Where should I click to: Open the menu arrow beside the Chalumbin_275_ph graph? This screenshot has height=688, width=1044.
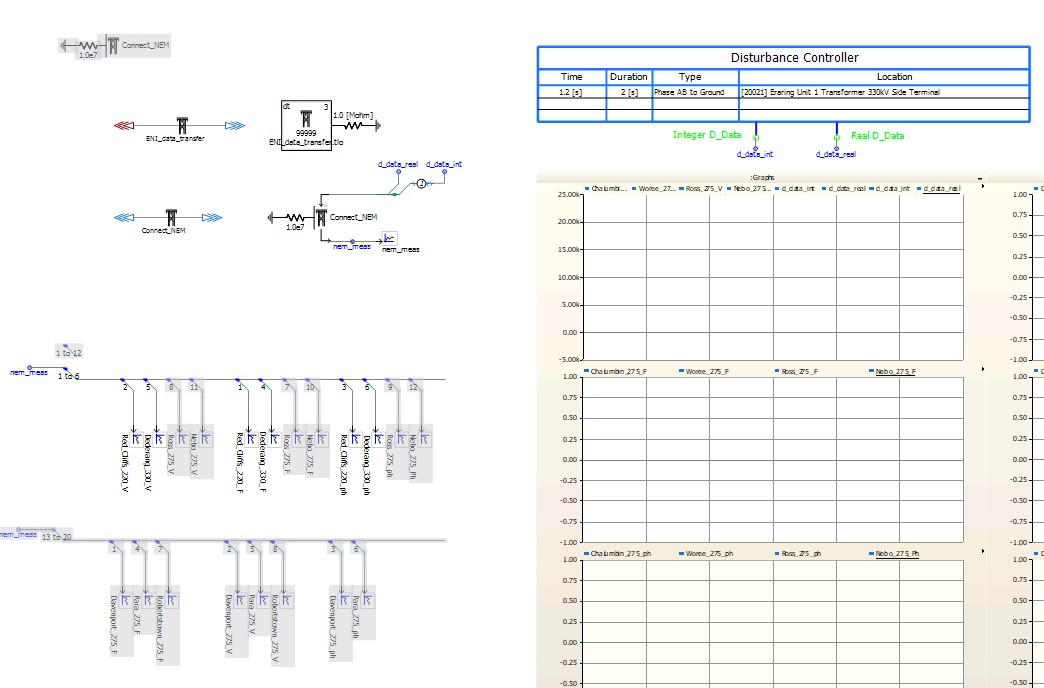click(983, 551)
